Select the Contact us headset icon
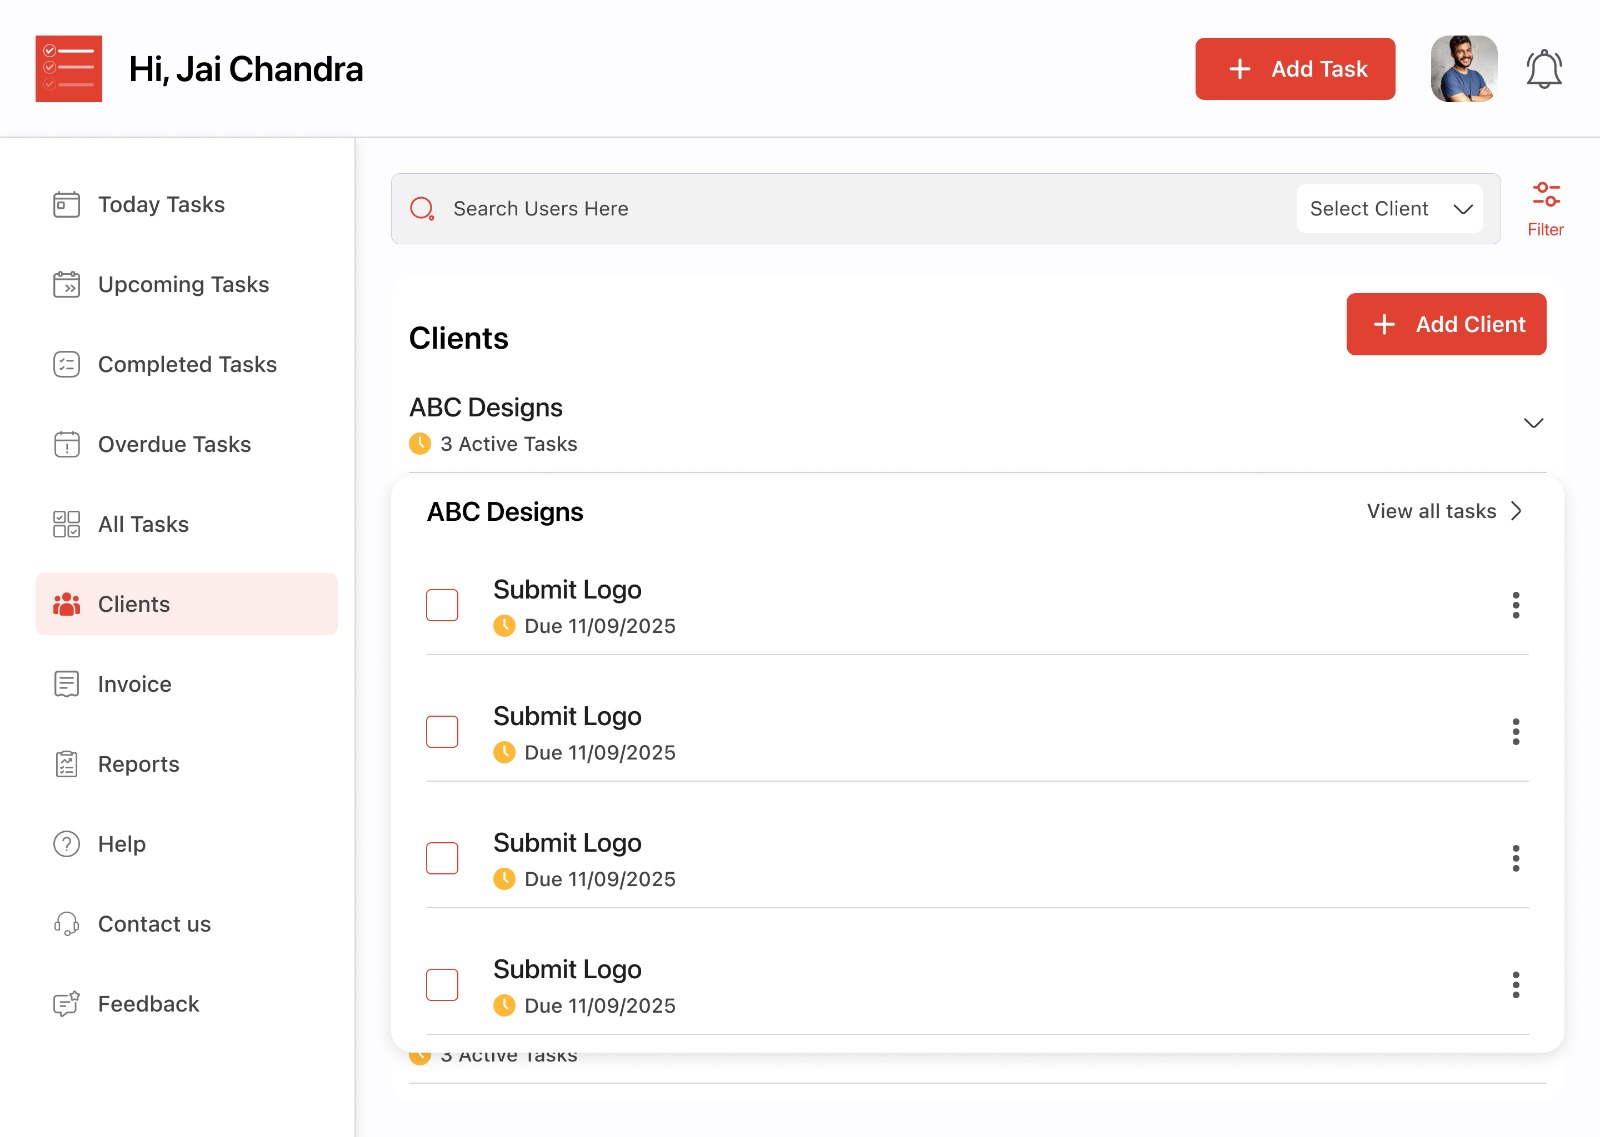Screen dimensions: 1600x1137 tap(65, 924)
